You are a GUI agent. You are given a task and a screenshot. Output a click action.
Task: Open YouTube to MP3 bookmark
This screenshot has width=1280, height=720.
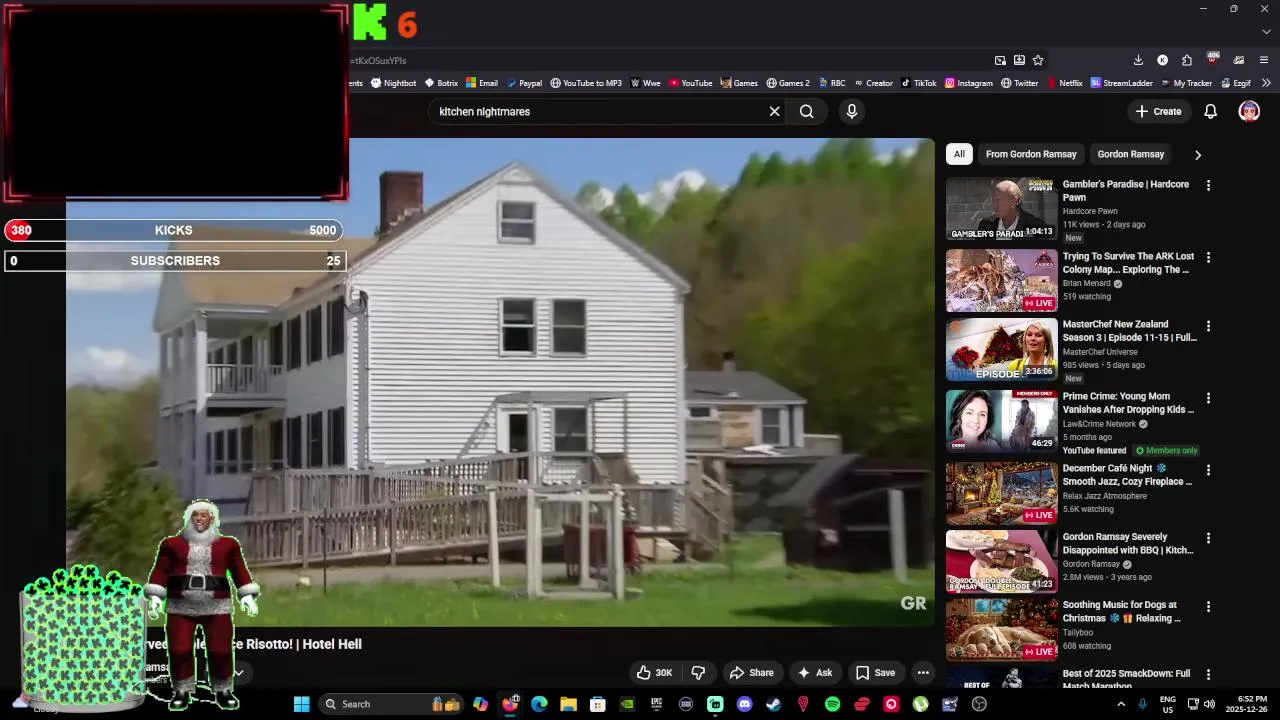pos(586,83)
